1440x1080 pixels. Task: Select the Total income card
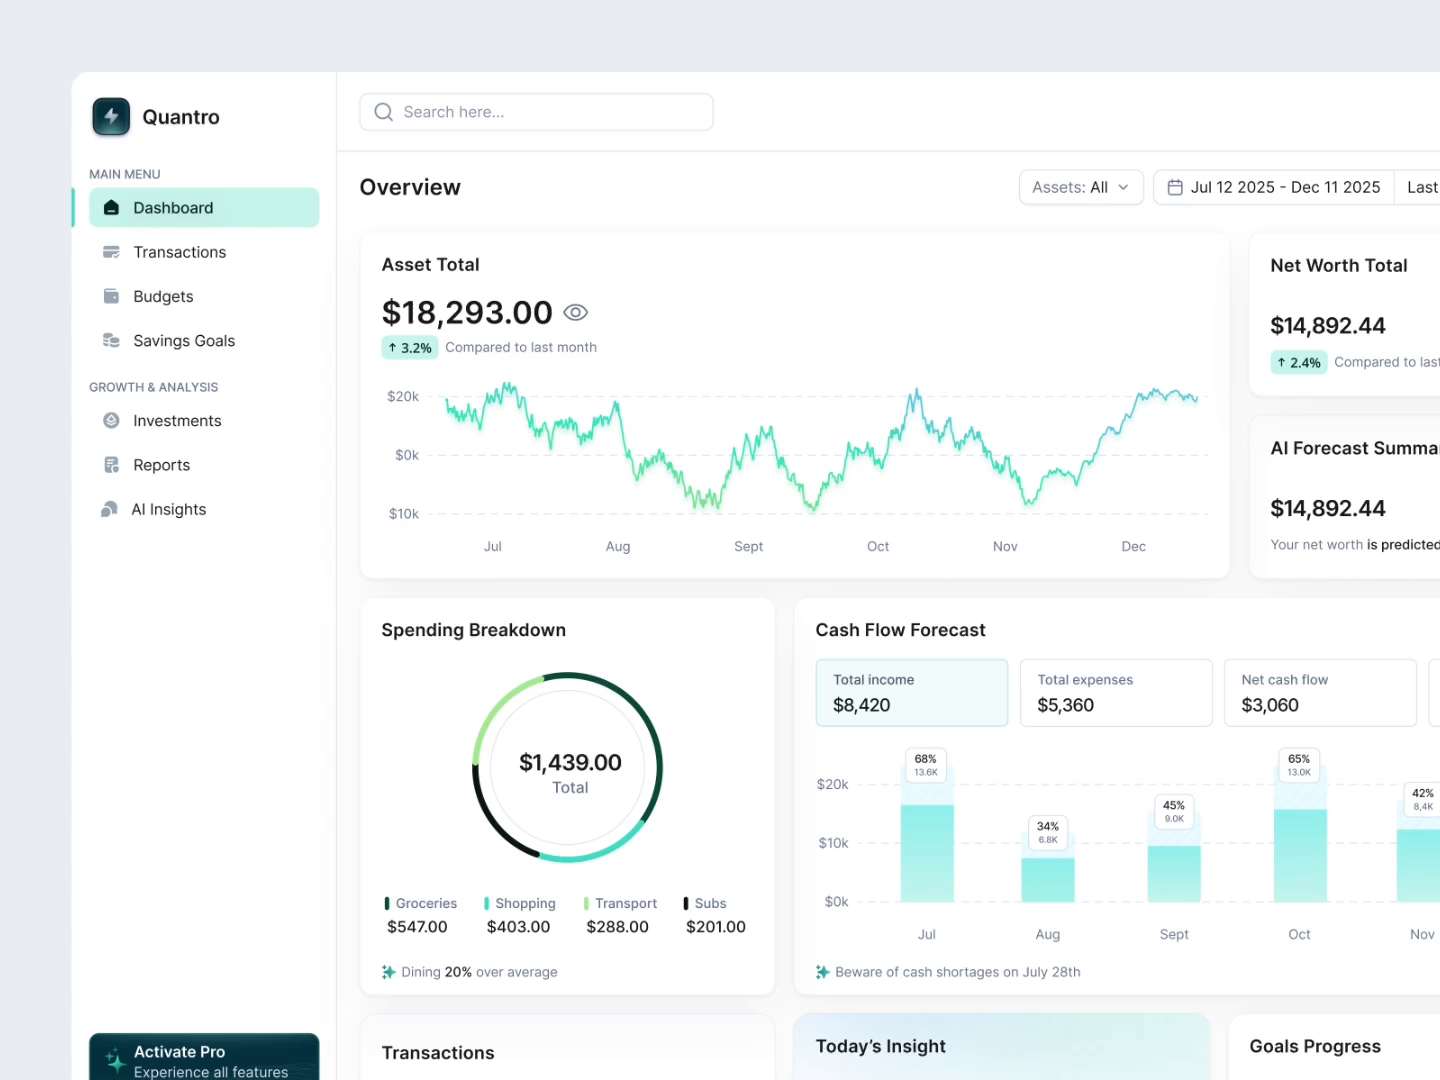[x=911, y=692]
